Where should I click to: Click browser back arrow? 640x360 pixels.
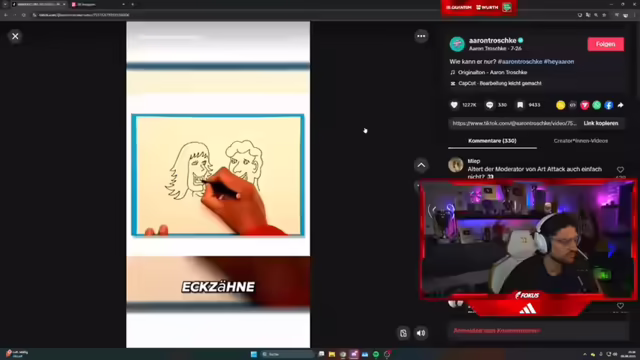(6, 15)
